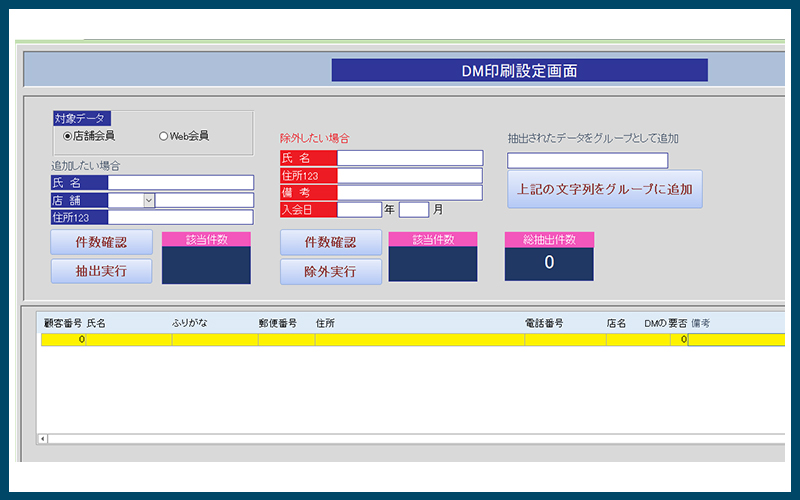
Task: Select the Web会員 radio button
Action: click(164, 136)
